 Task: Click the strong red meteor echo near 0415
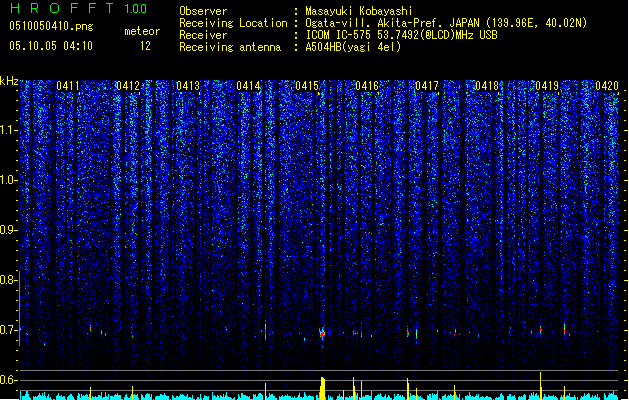pos(322,334)
